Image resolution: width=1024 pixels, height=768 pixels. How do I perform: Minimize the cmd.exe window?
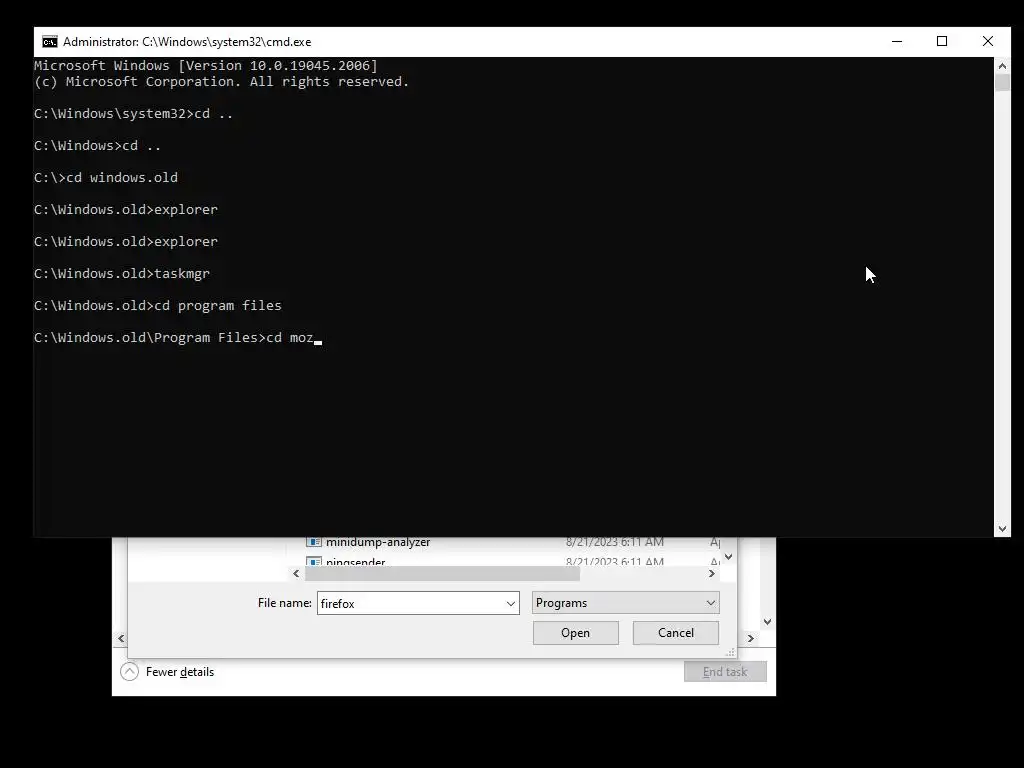point(897,42)
